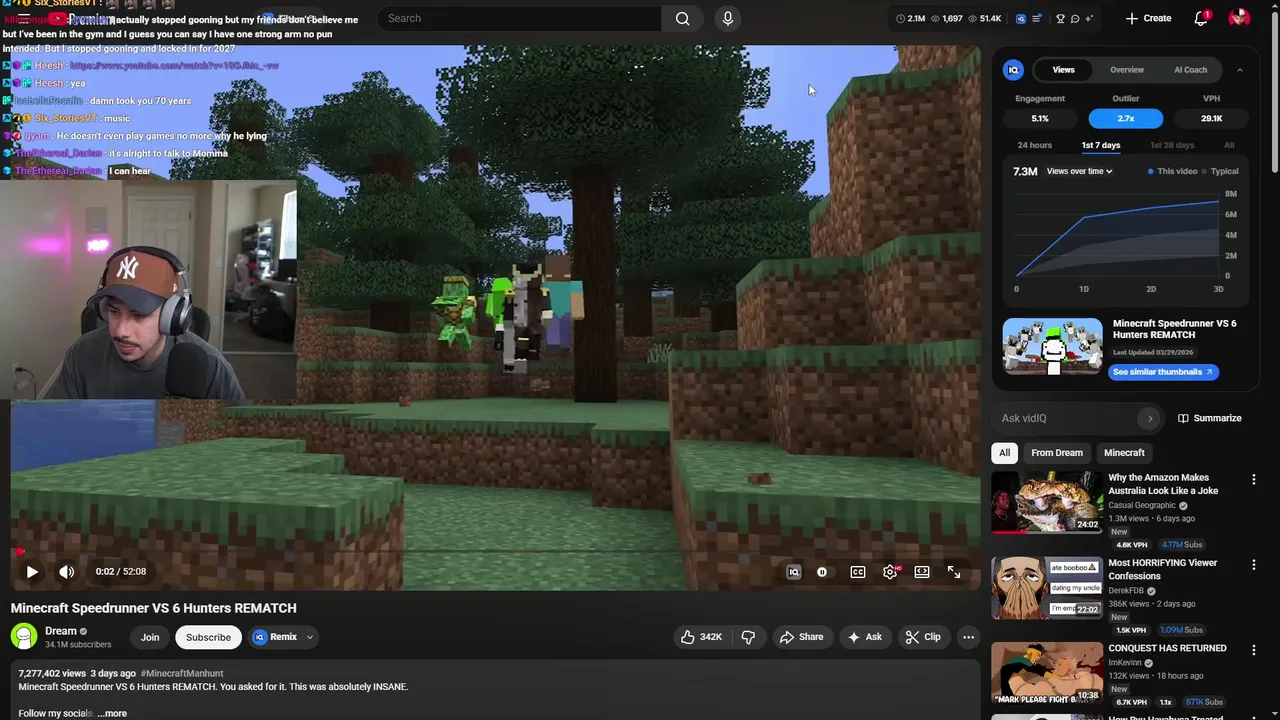Click into the Search field
The height and width of the screenshot is (720, 1280).
520,18
